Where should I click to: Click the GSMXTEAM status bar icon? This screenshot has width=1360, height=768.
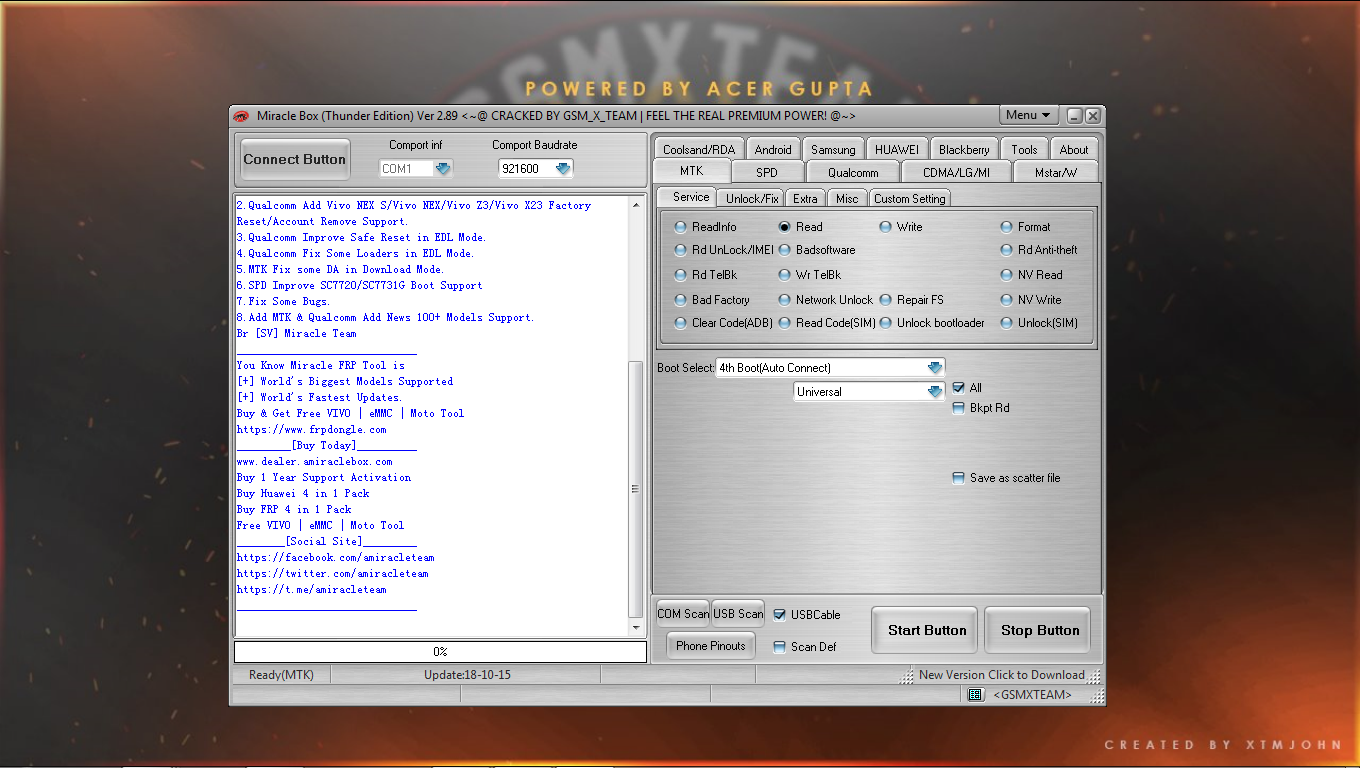tap(976, 694)
